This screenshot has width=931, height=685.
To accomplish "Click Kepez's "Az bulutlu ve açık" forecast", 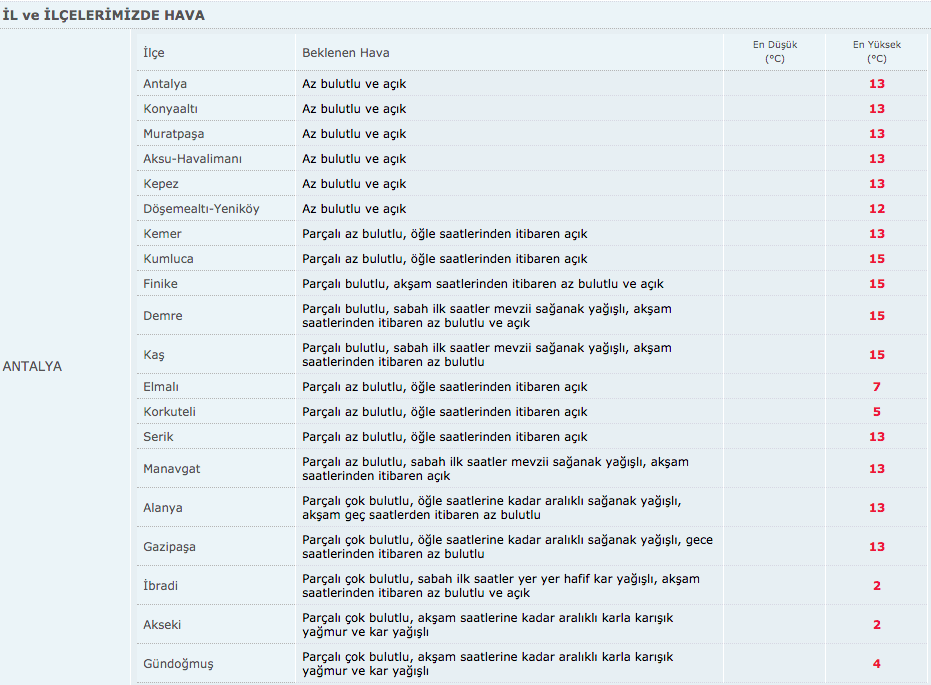I will click(x=354, y=183).
